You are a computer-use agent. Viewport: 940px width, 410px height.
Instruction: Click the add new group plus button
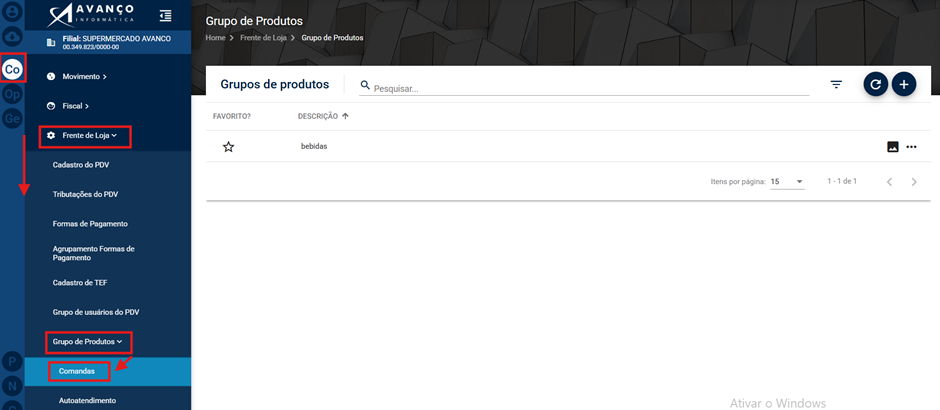904,85
